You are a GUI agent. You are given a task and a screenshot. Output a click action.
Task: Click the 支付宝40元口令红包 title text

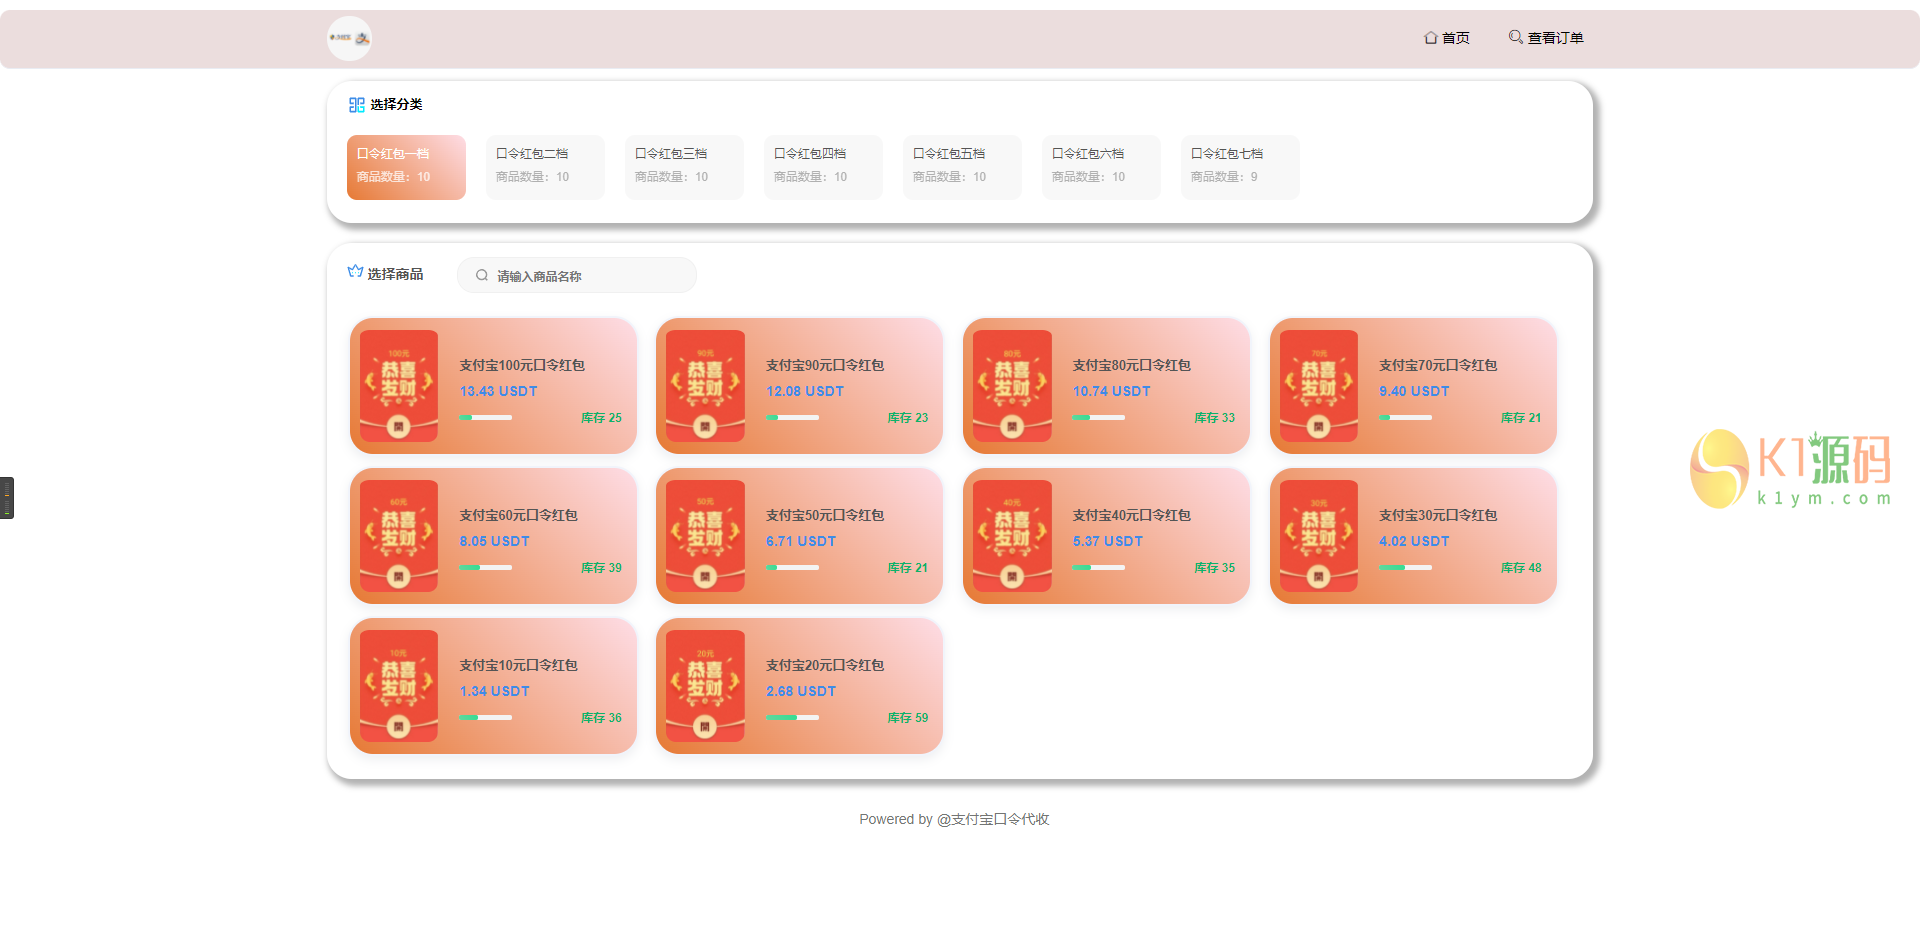click(1132, 515)
